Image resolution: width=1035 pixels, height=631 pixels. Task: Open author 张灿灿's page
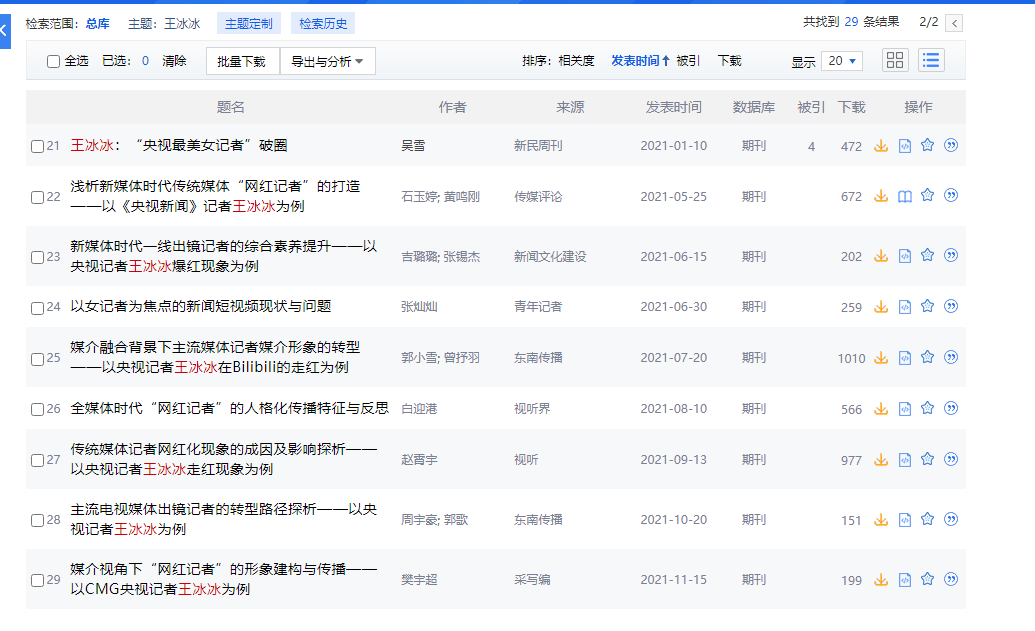tap(419, 307)
